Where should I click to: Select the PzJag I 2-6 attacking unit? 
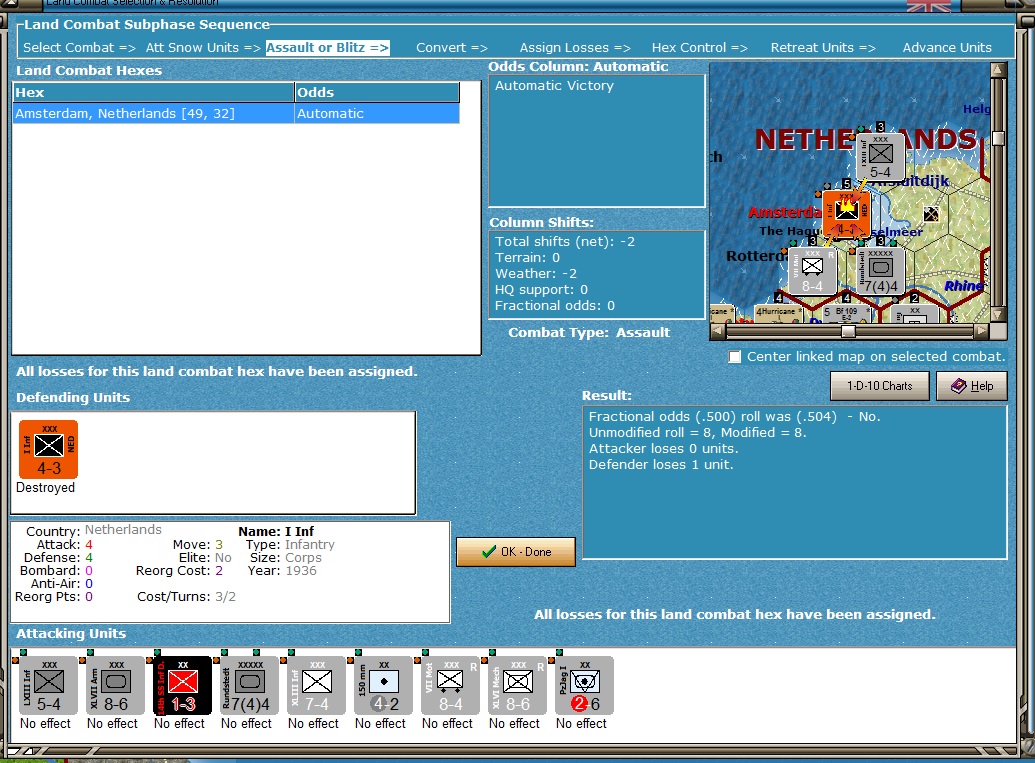point(585,686)
